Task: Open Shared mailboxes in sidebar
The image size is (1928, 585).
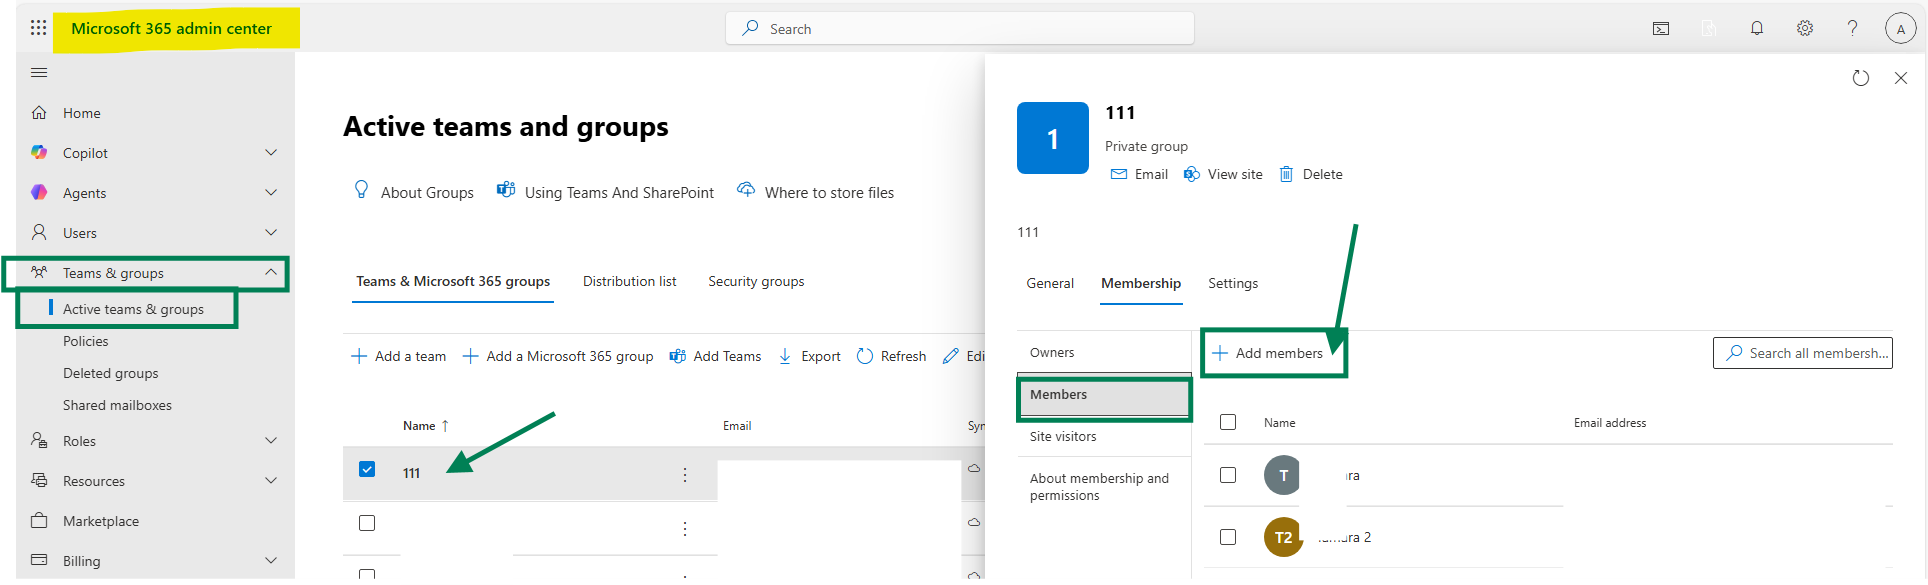Action: point(117,405)
